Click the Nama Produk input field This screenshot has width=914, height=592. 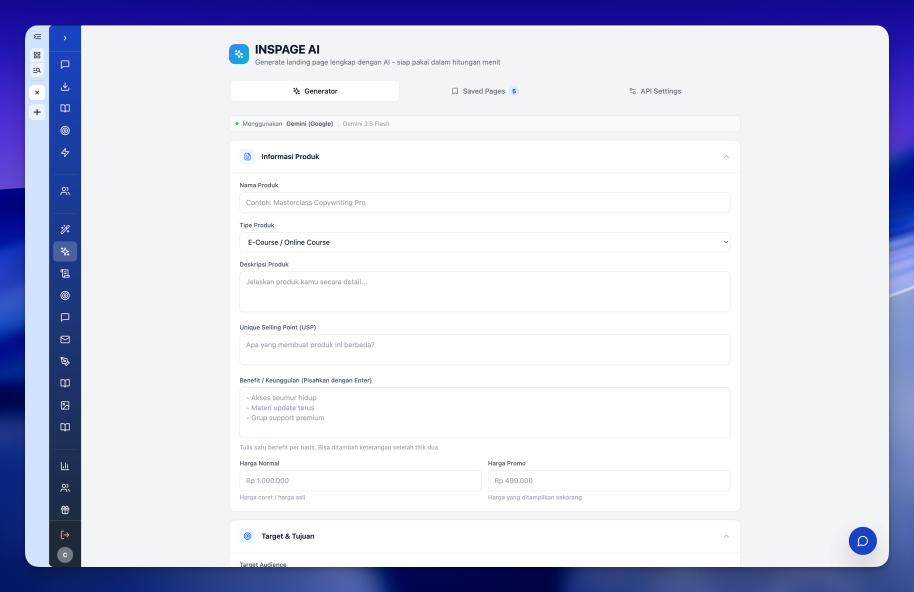[485, 203]
